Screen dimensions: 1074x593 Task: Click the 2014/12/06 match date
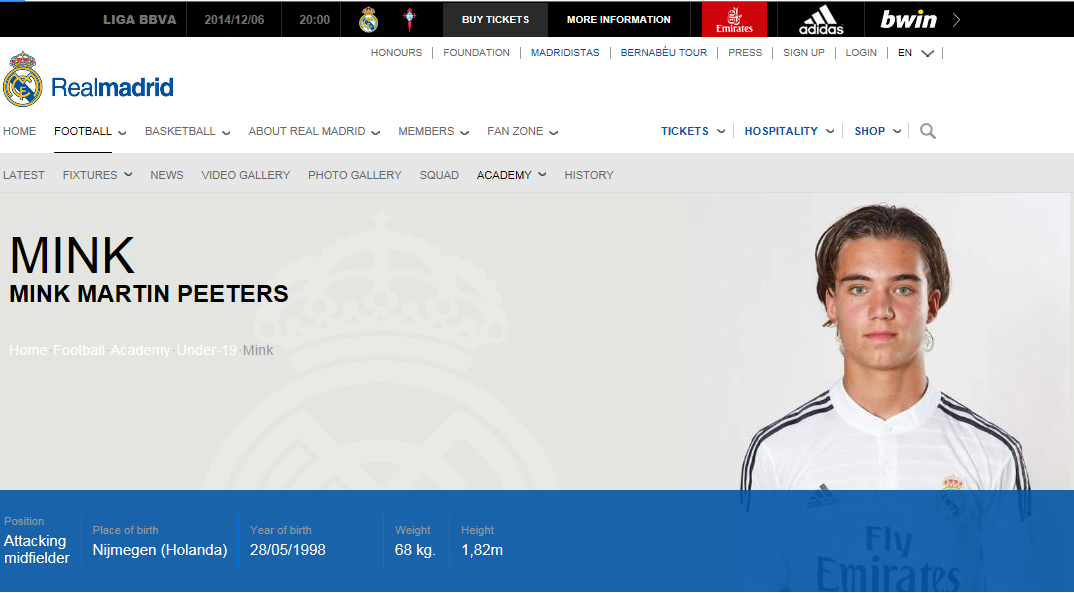[234, 20]
